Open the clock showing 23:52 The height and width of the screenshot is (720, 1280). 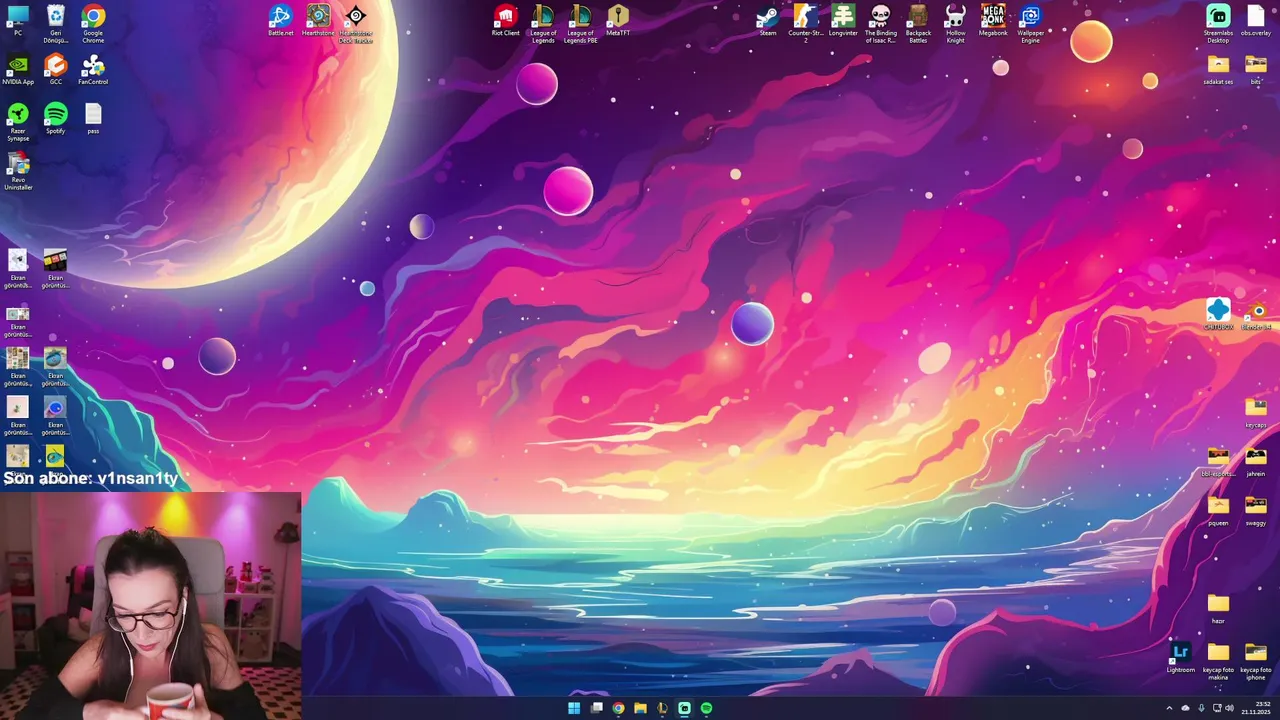click(x=1256, y=708)
